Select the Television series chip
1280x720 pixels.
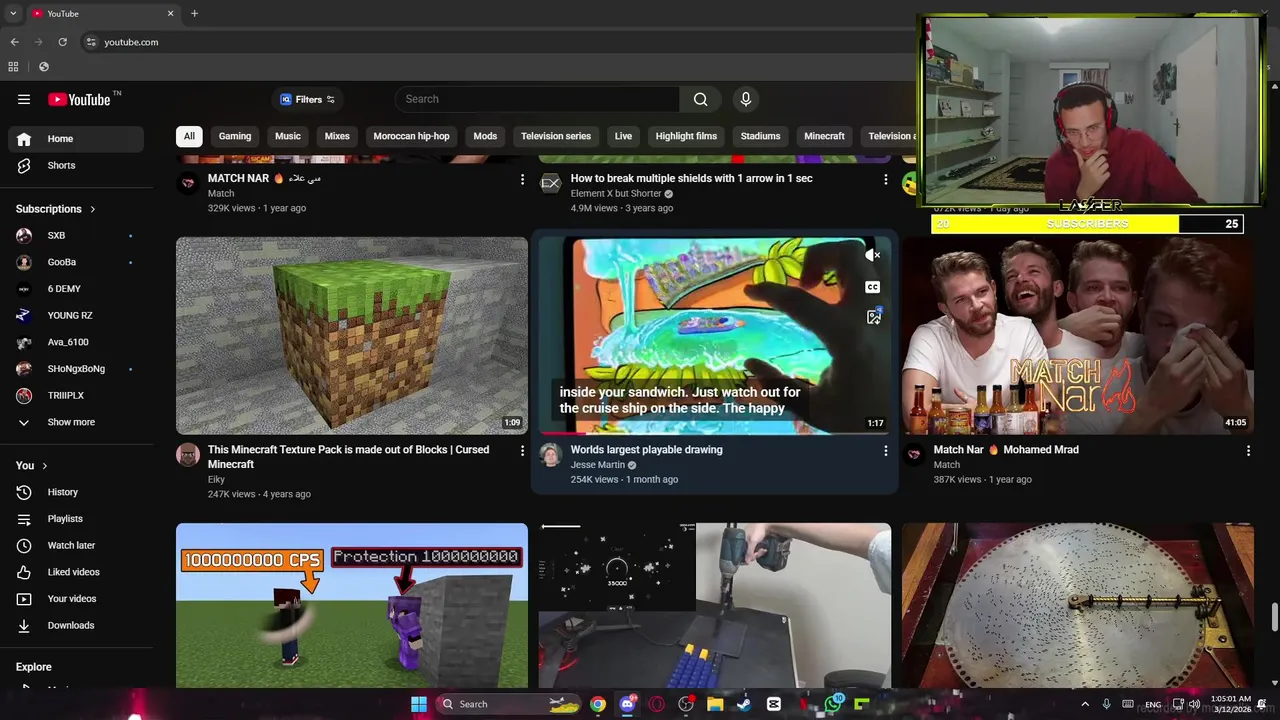[556, 136]
